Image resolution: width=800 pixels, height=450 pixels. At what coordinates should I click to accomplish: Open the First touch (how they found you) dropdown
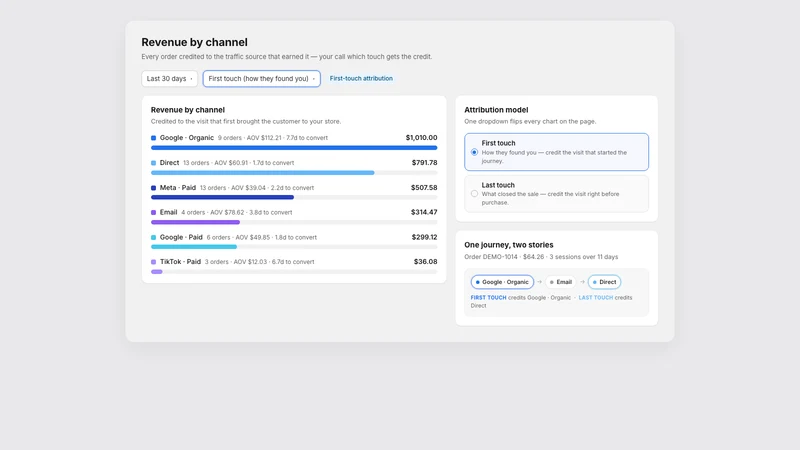262,79
